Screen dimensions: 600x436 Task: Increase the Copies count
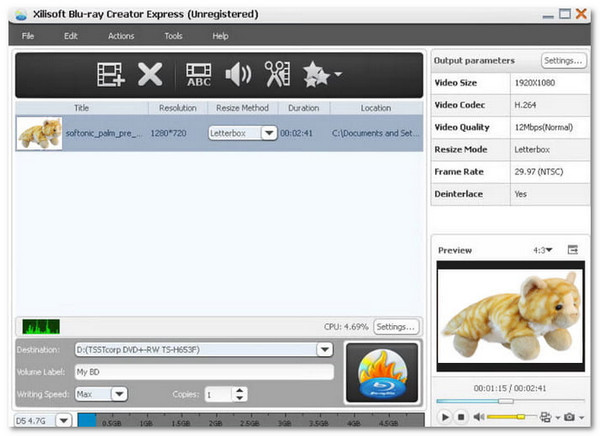click(x=240, y=390)
